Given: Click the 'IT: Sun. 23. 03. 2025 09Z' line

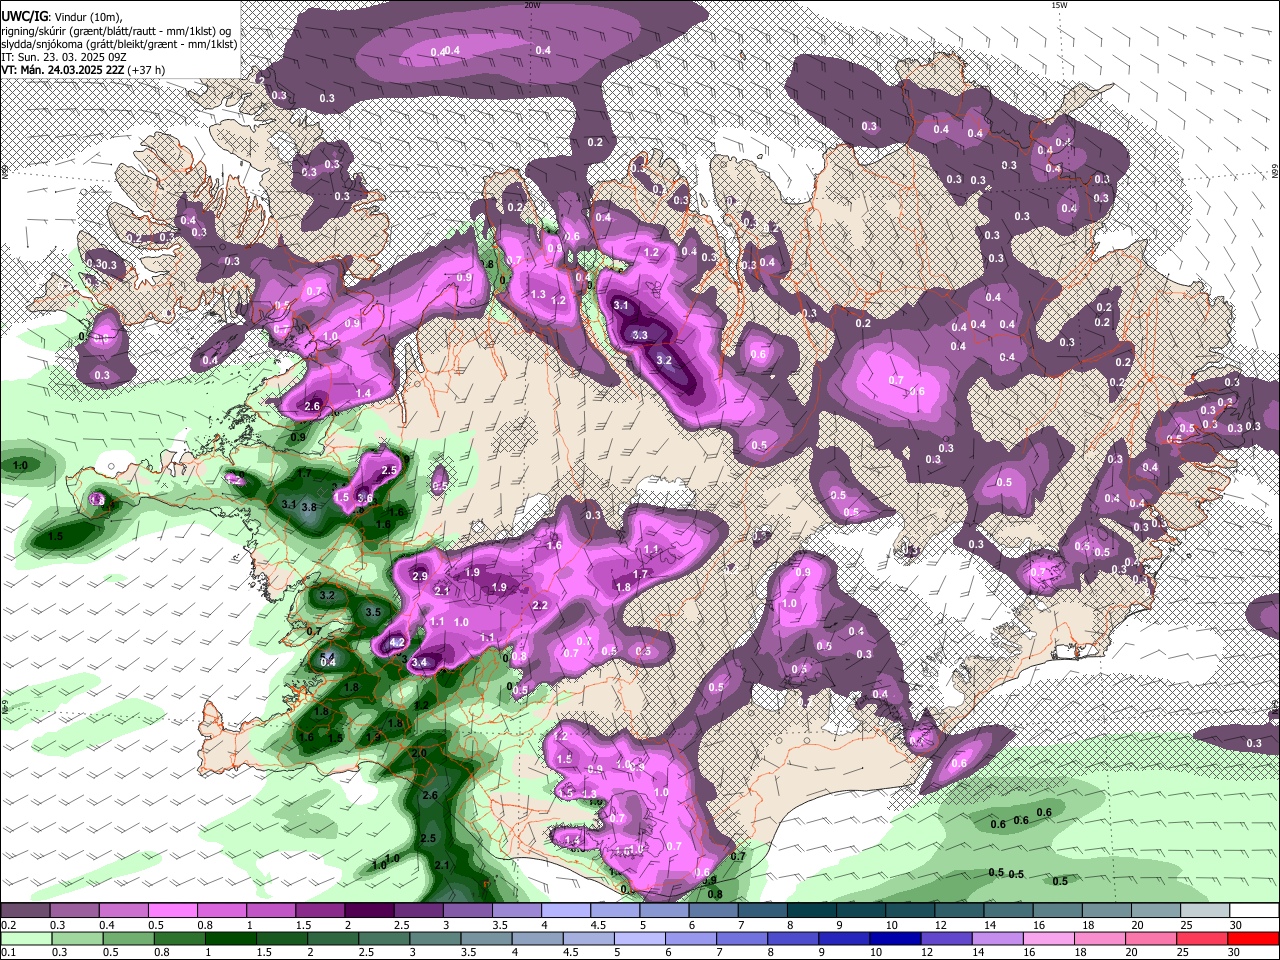Looking at the screenshot, I should click(x=62, y=57).
